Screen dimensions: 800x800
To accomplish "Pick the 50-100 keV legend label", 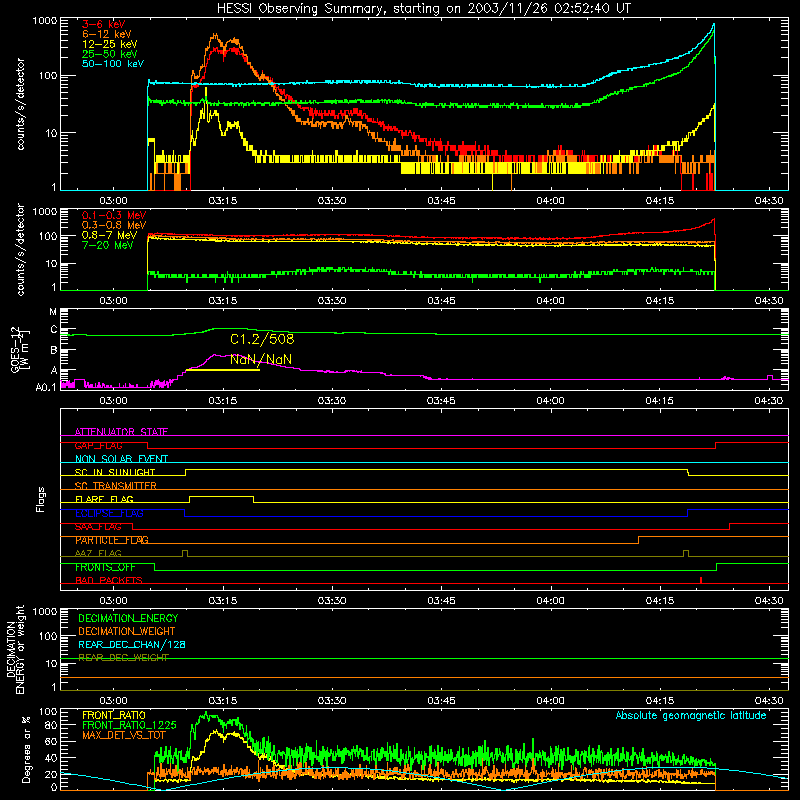I will (113, 64).
